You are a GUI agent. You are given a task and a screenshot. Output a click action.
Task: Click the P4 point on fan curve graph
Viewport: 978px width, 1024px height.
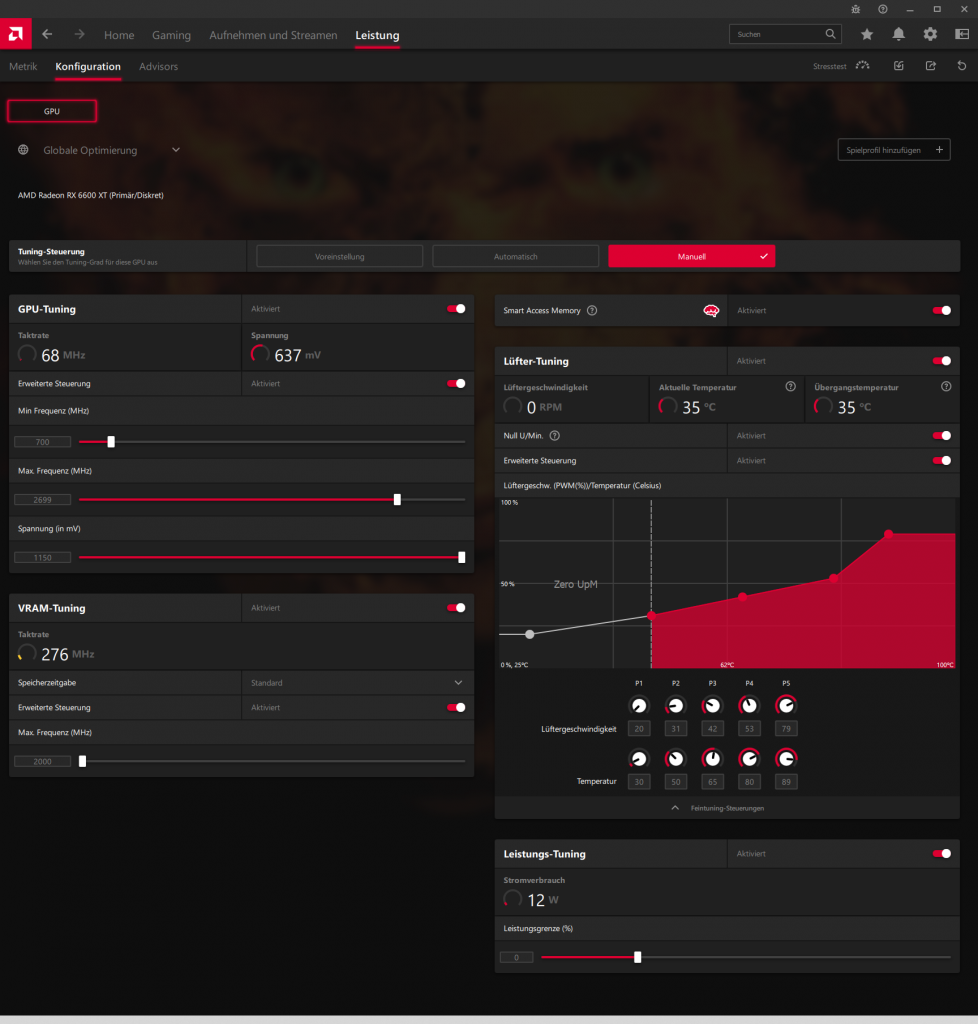(x=834, y=578)
